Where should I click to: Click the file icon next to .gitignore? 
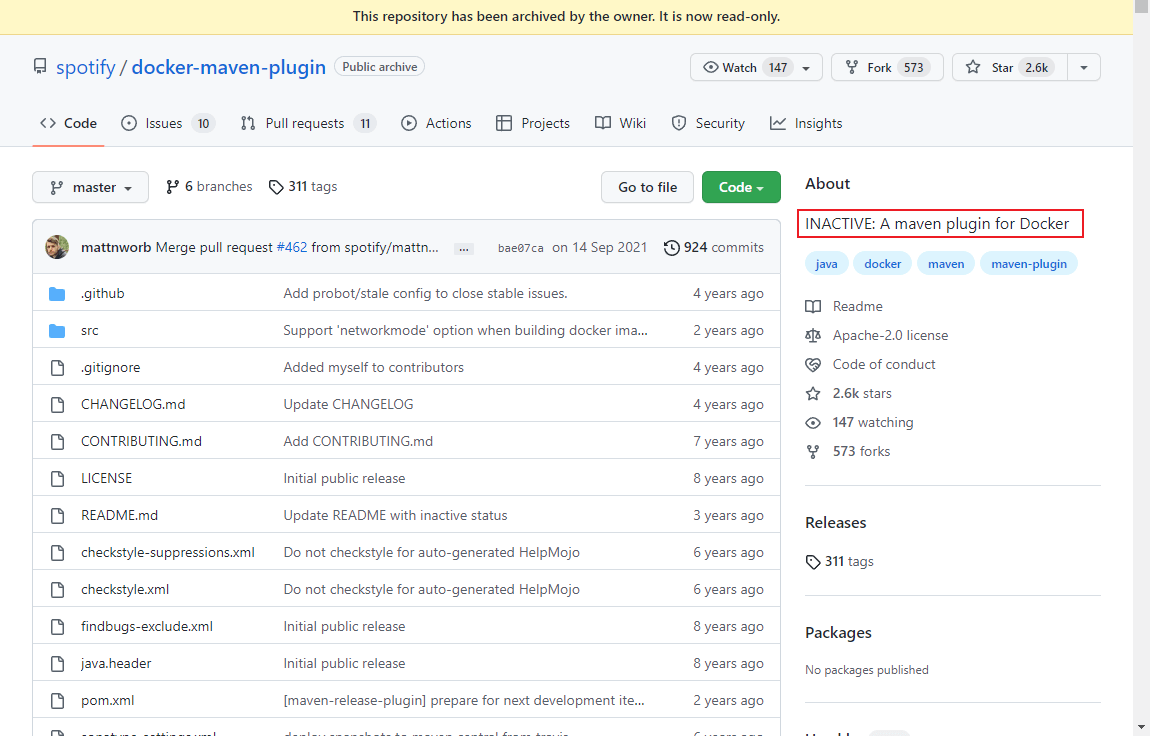pyautogui.click(x=57, y=367)
